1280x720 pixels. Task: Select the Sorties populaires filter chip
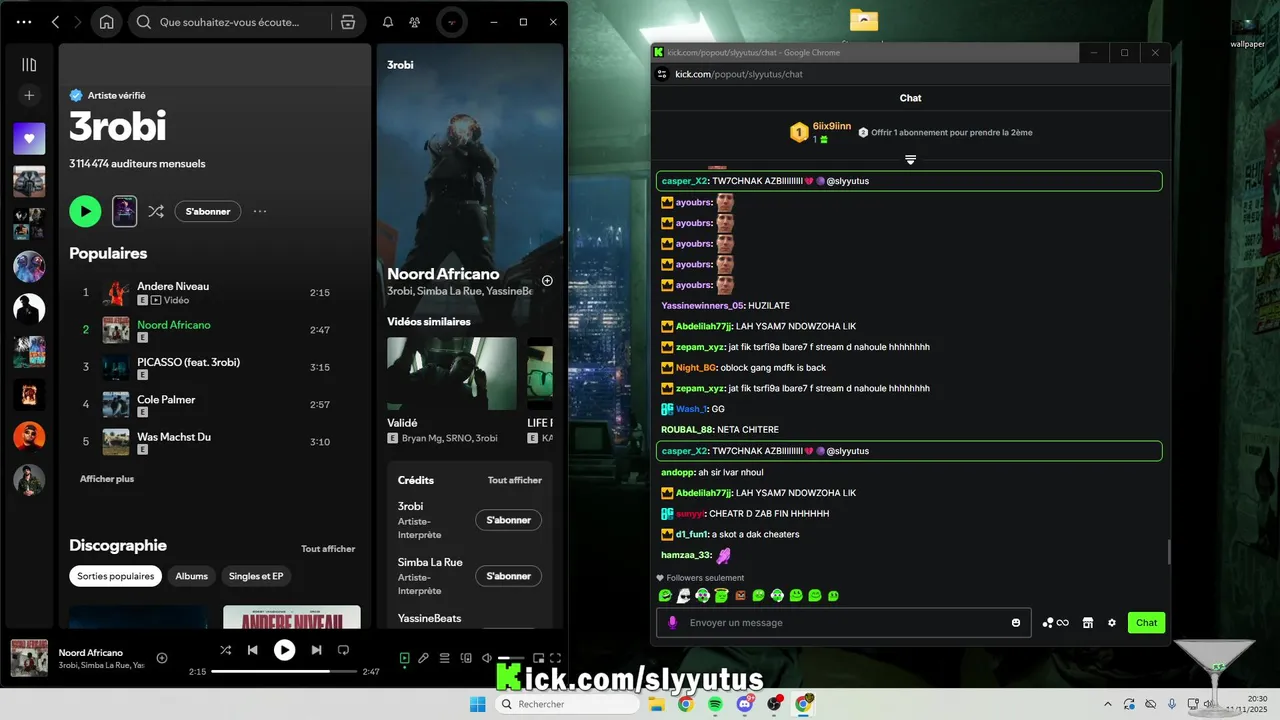[116, 576]
